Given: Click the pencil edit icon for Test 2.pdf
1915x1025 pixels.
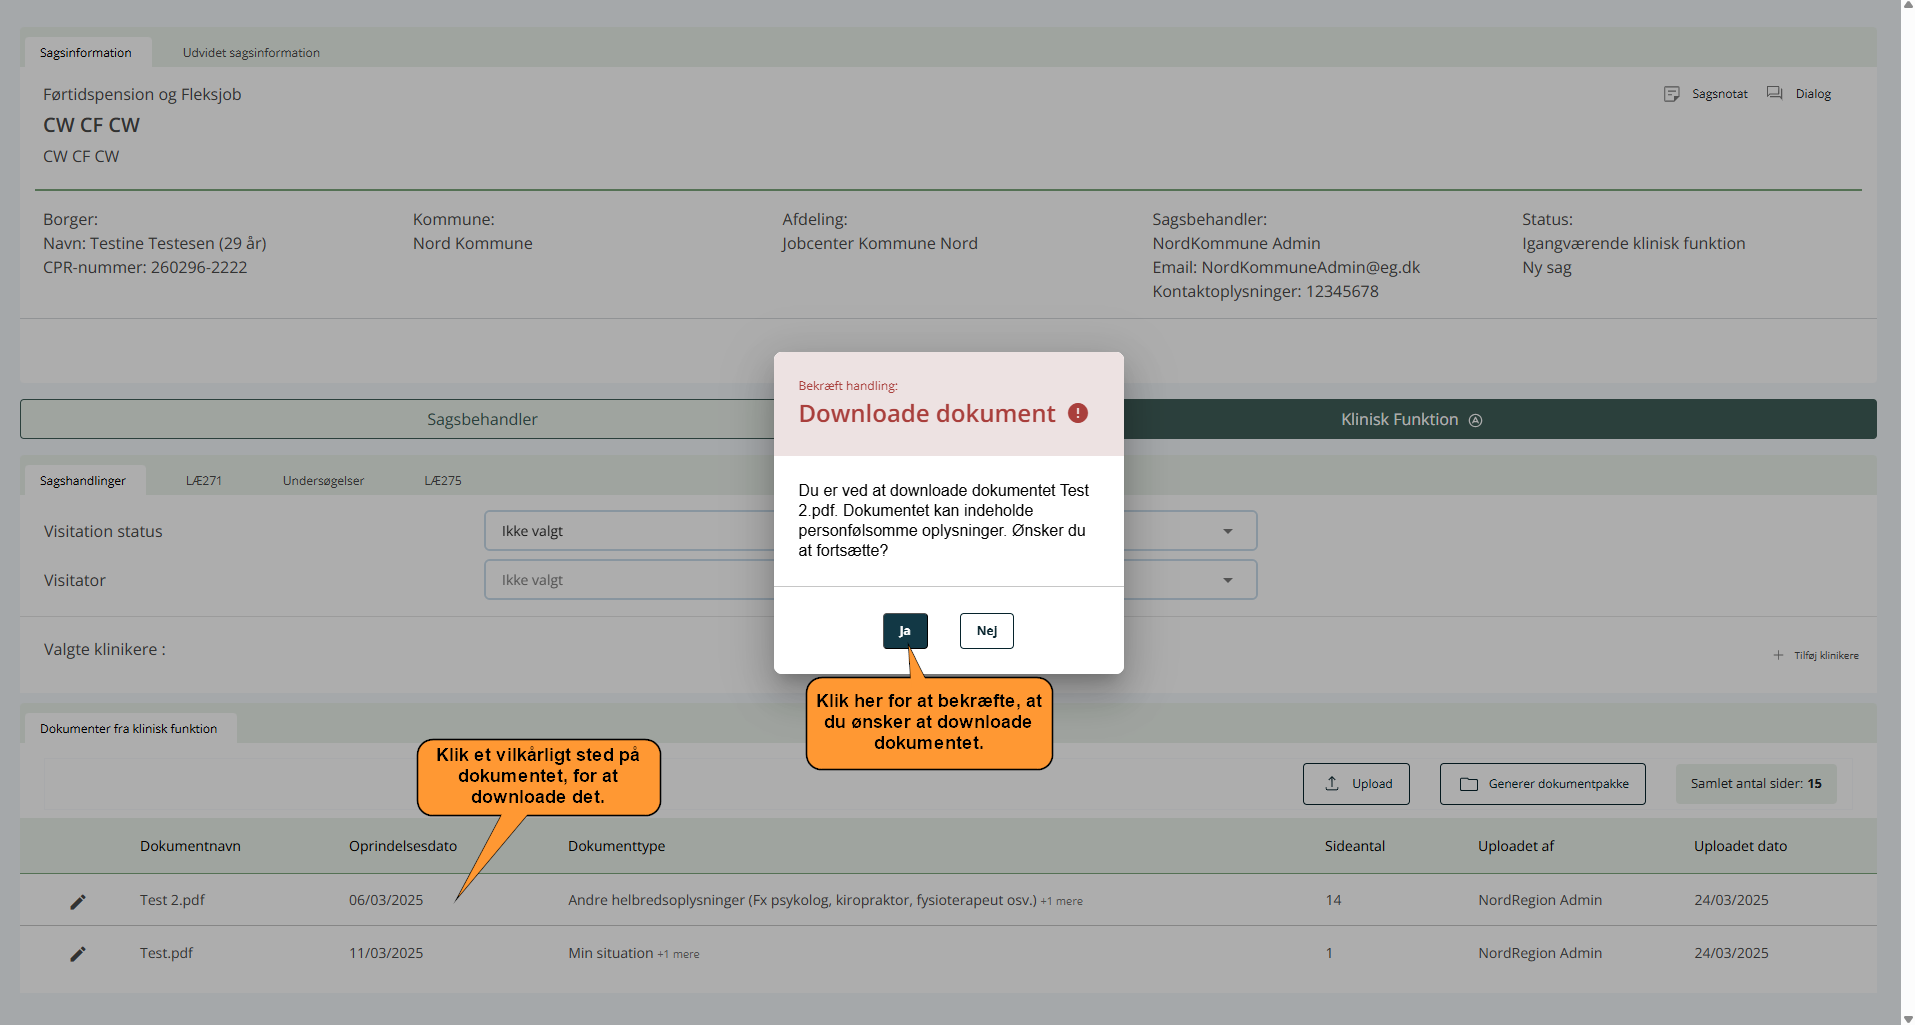Looking at the screenshot, I should point(78,901).
